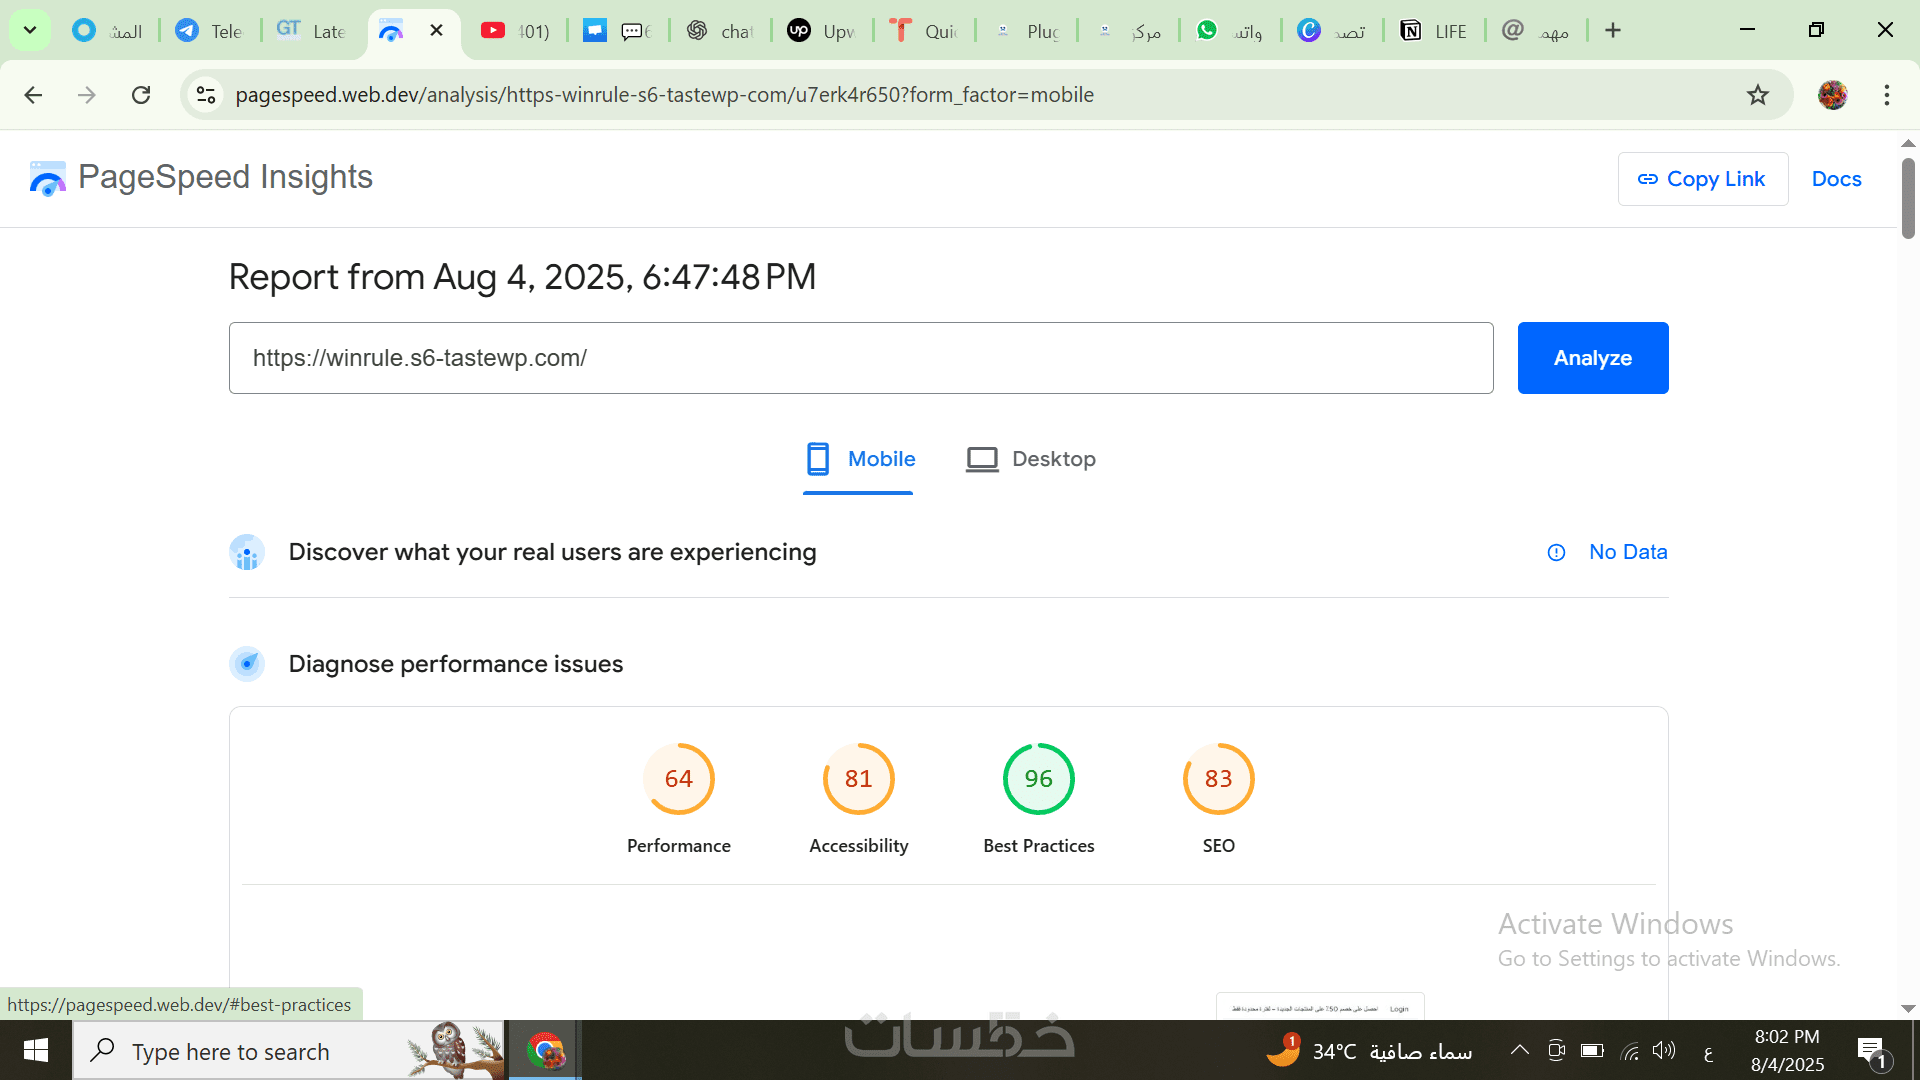Switch to the Desktop tab
This screenshot has width=1920, height=1080.
(x=1031, y=459)
